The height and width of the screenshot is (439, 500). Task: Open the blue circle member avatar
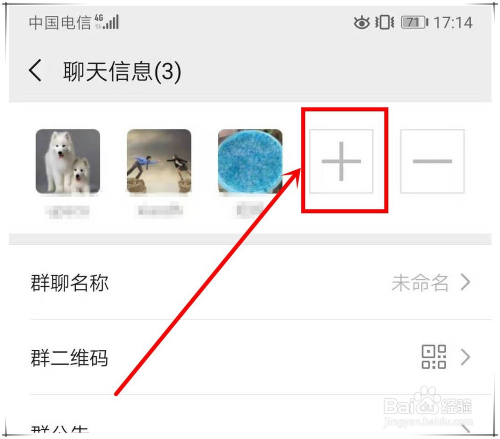[250, 161]
